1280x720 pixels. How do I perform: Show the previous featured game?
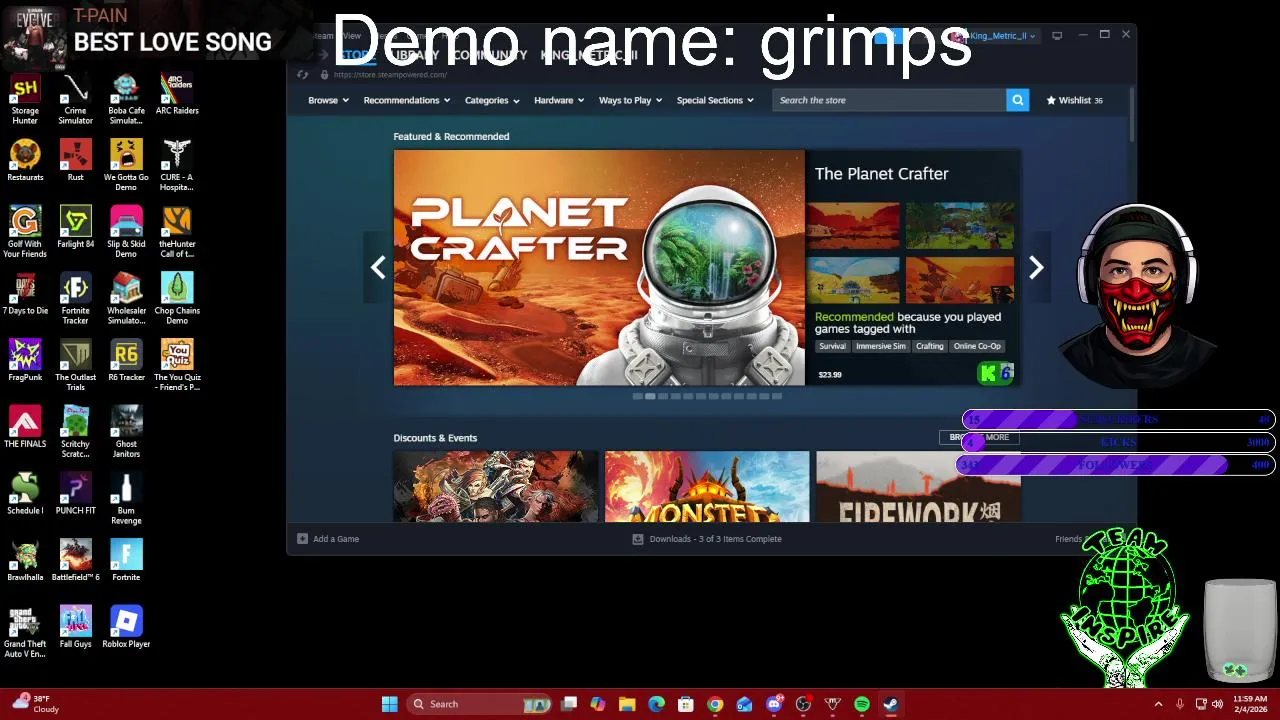coord(378,267)
